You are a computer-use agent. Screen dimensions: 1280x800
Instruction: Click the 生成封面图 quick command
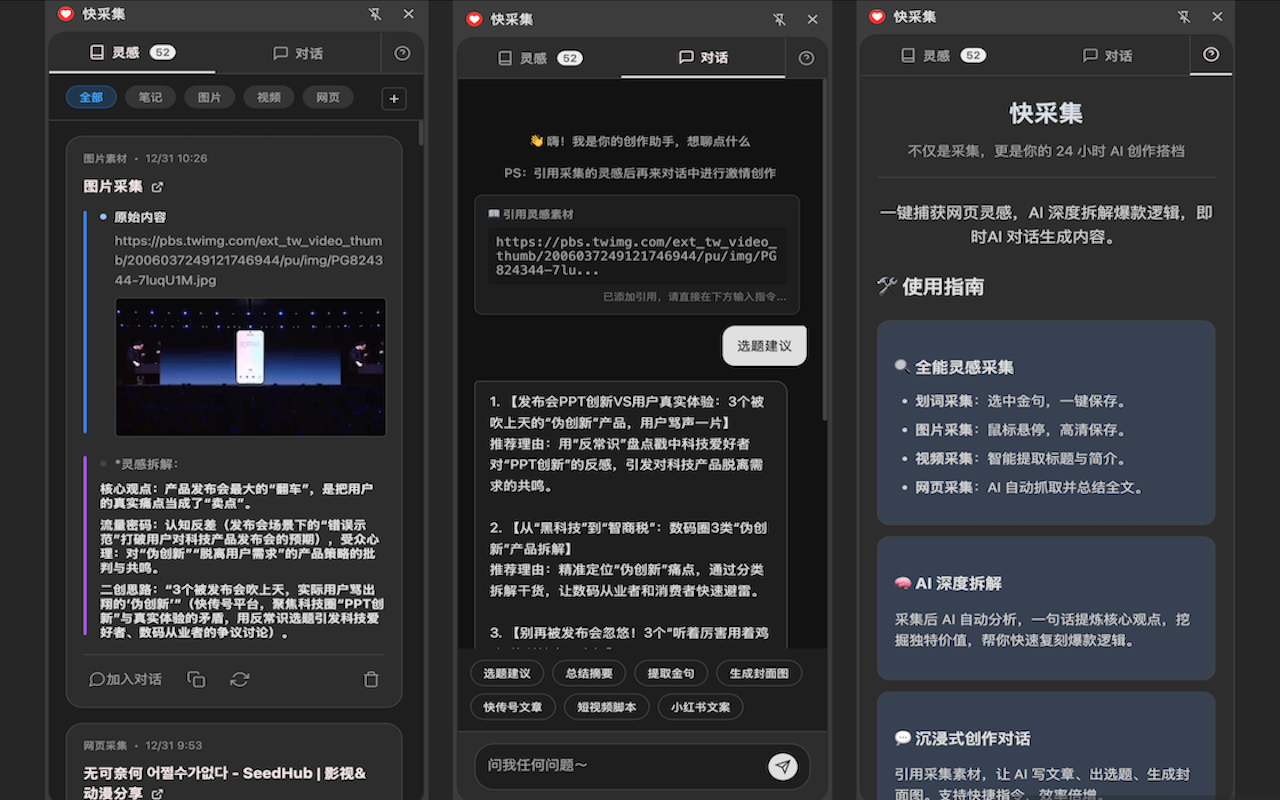click(x=759, y=673)
